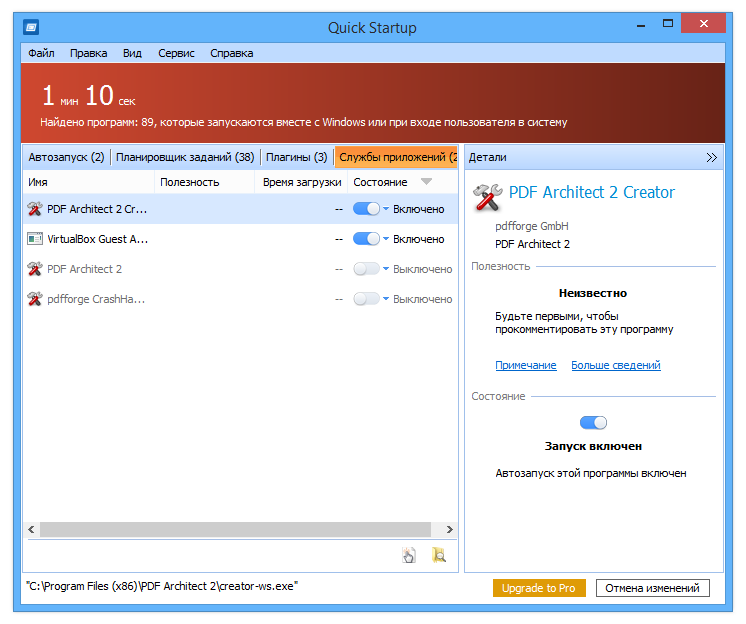
Task: Open the Сервис menu
Action: pyautogui.click(x=176, y=53)
